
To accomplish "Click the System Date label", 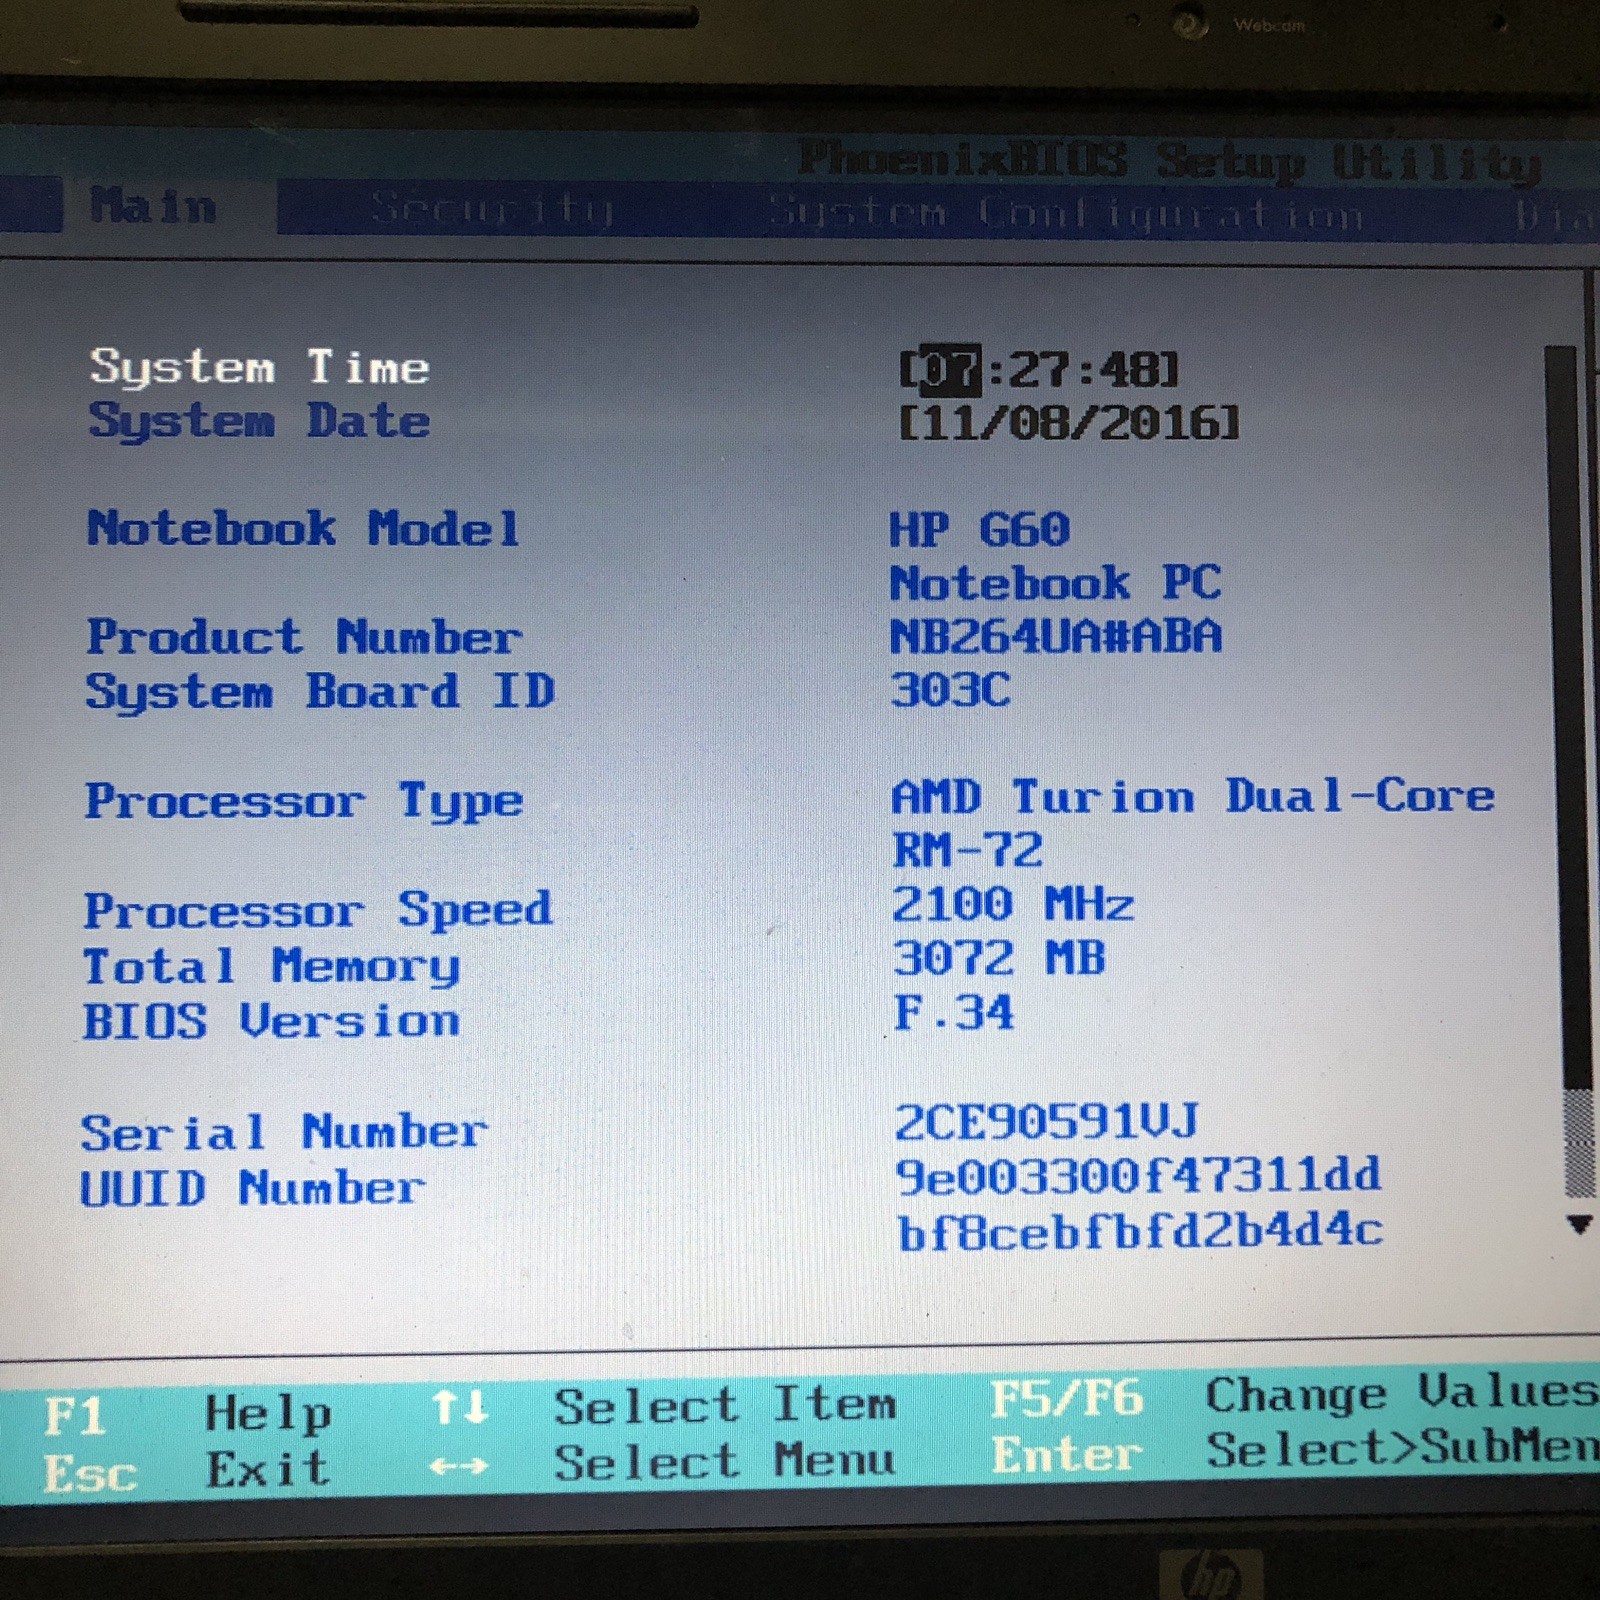I will click(260, 420).
